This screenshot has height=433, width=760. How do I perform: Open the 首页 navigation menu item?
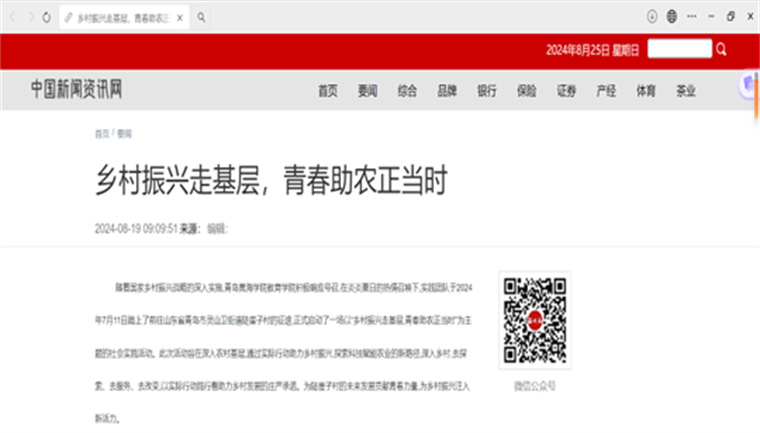(328, 91)
